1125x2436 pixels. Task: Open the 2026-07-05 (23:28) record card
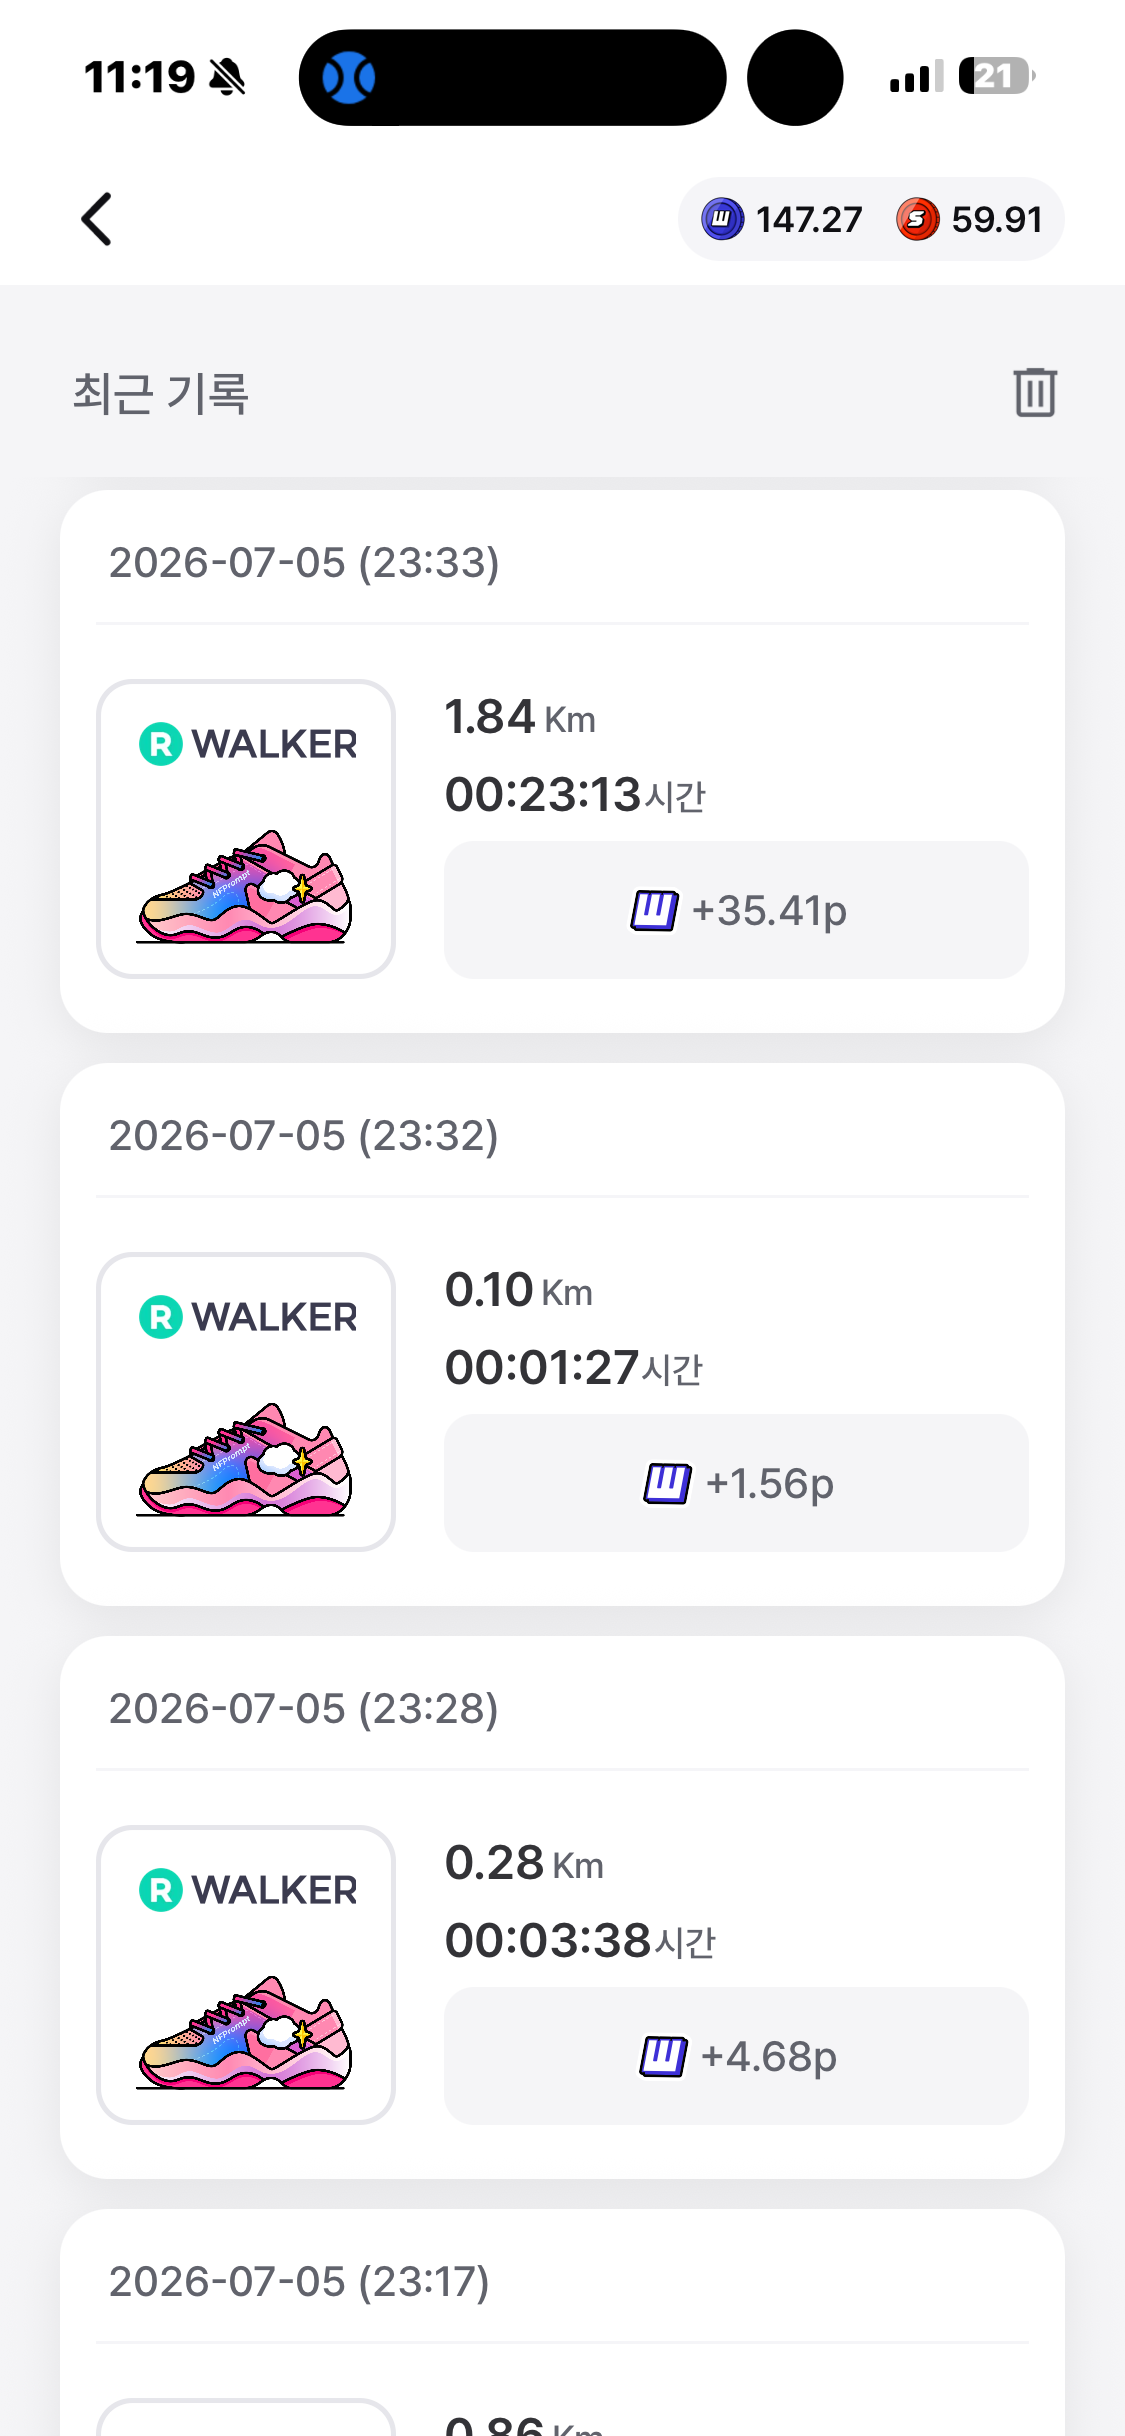pos(562,1907)
